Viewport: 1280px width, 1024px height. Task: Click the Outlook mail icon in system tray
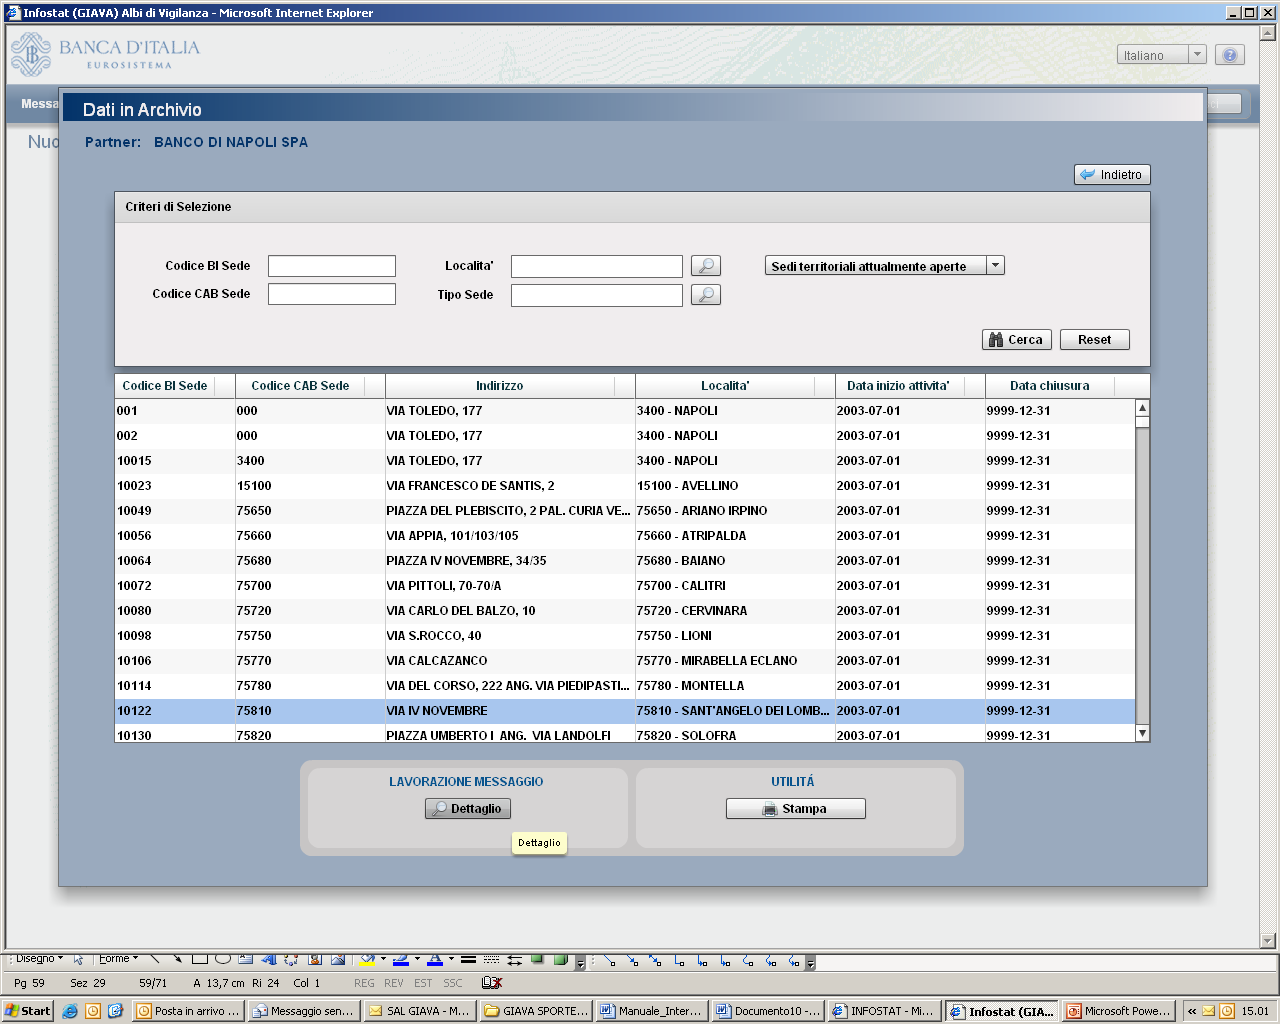click(1209, 1011)
